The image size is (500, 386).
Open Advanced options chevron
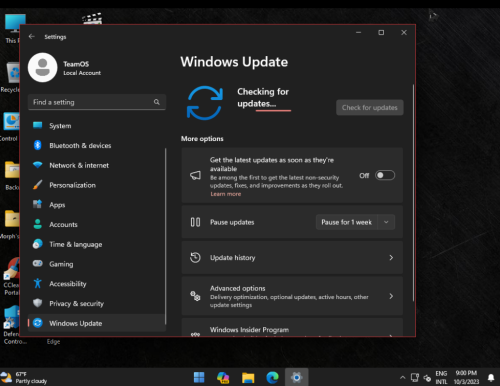[391, 296]
